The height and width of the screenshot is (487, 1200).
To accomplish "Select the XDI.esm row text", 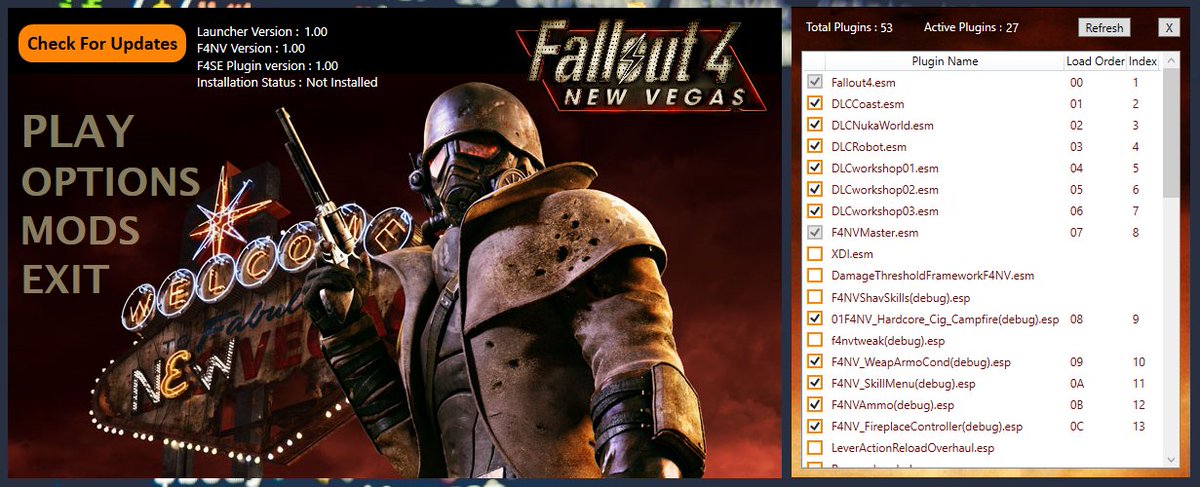I will (x=852, y=254).
